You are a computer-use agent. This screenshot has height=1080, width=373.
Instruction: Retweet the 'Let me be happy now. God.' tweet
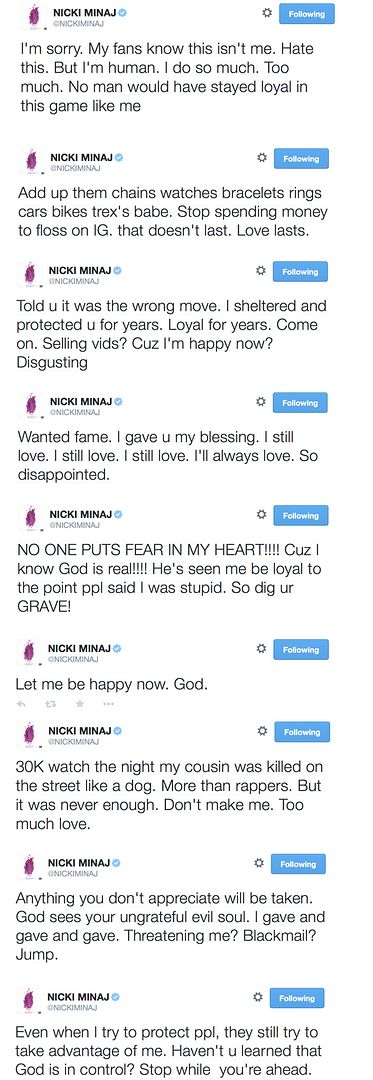50,703
